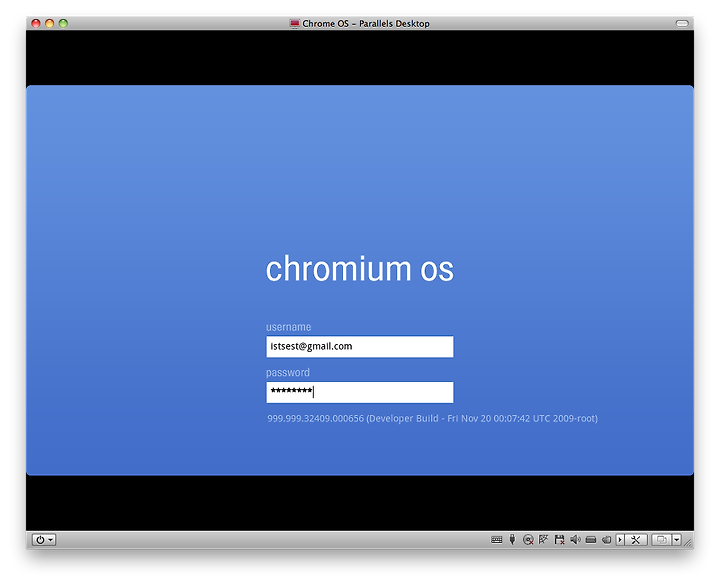Click the toolbar toggle pill button in title bar

click(682, 23)
